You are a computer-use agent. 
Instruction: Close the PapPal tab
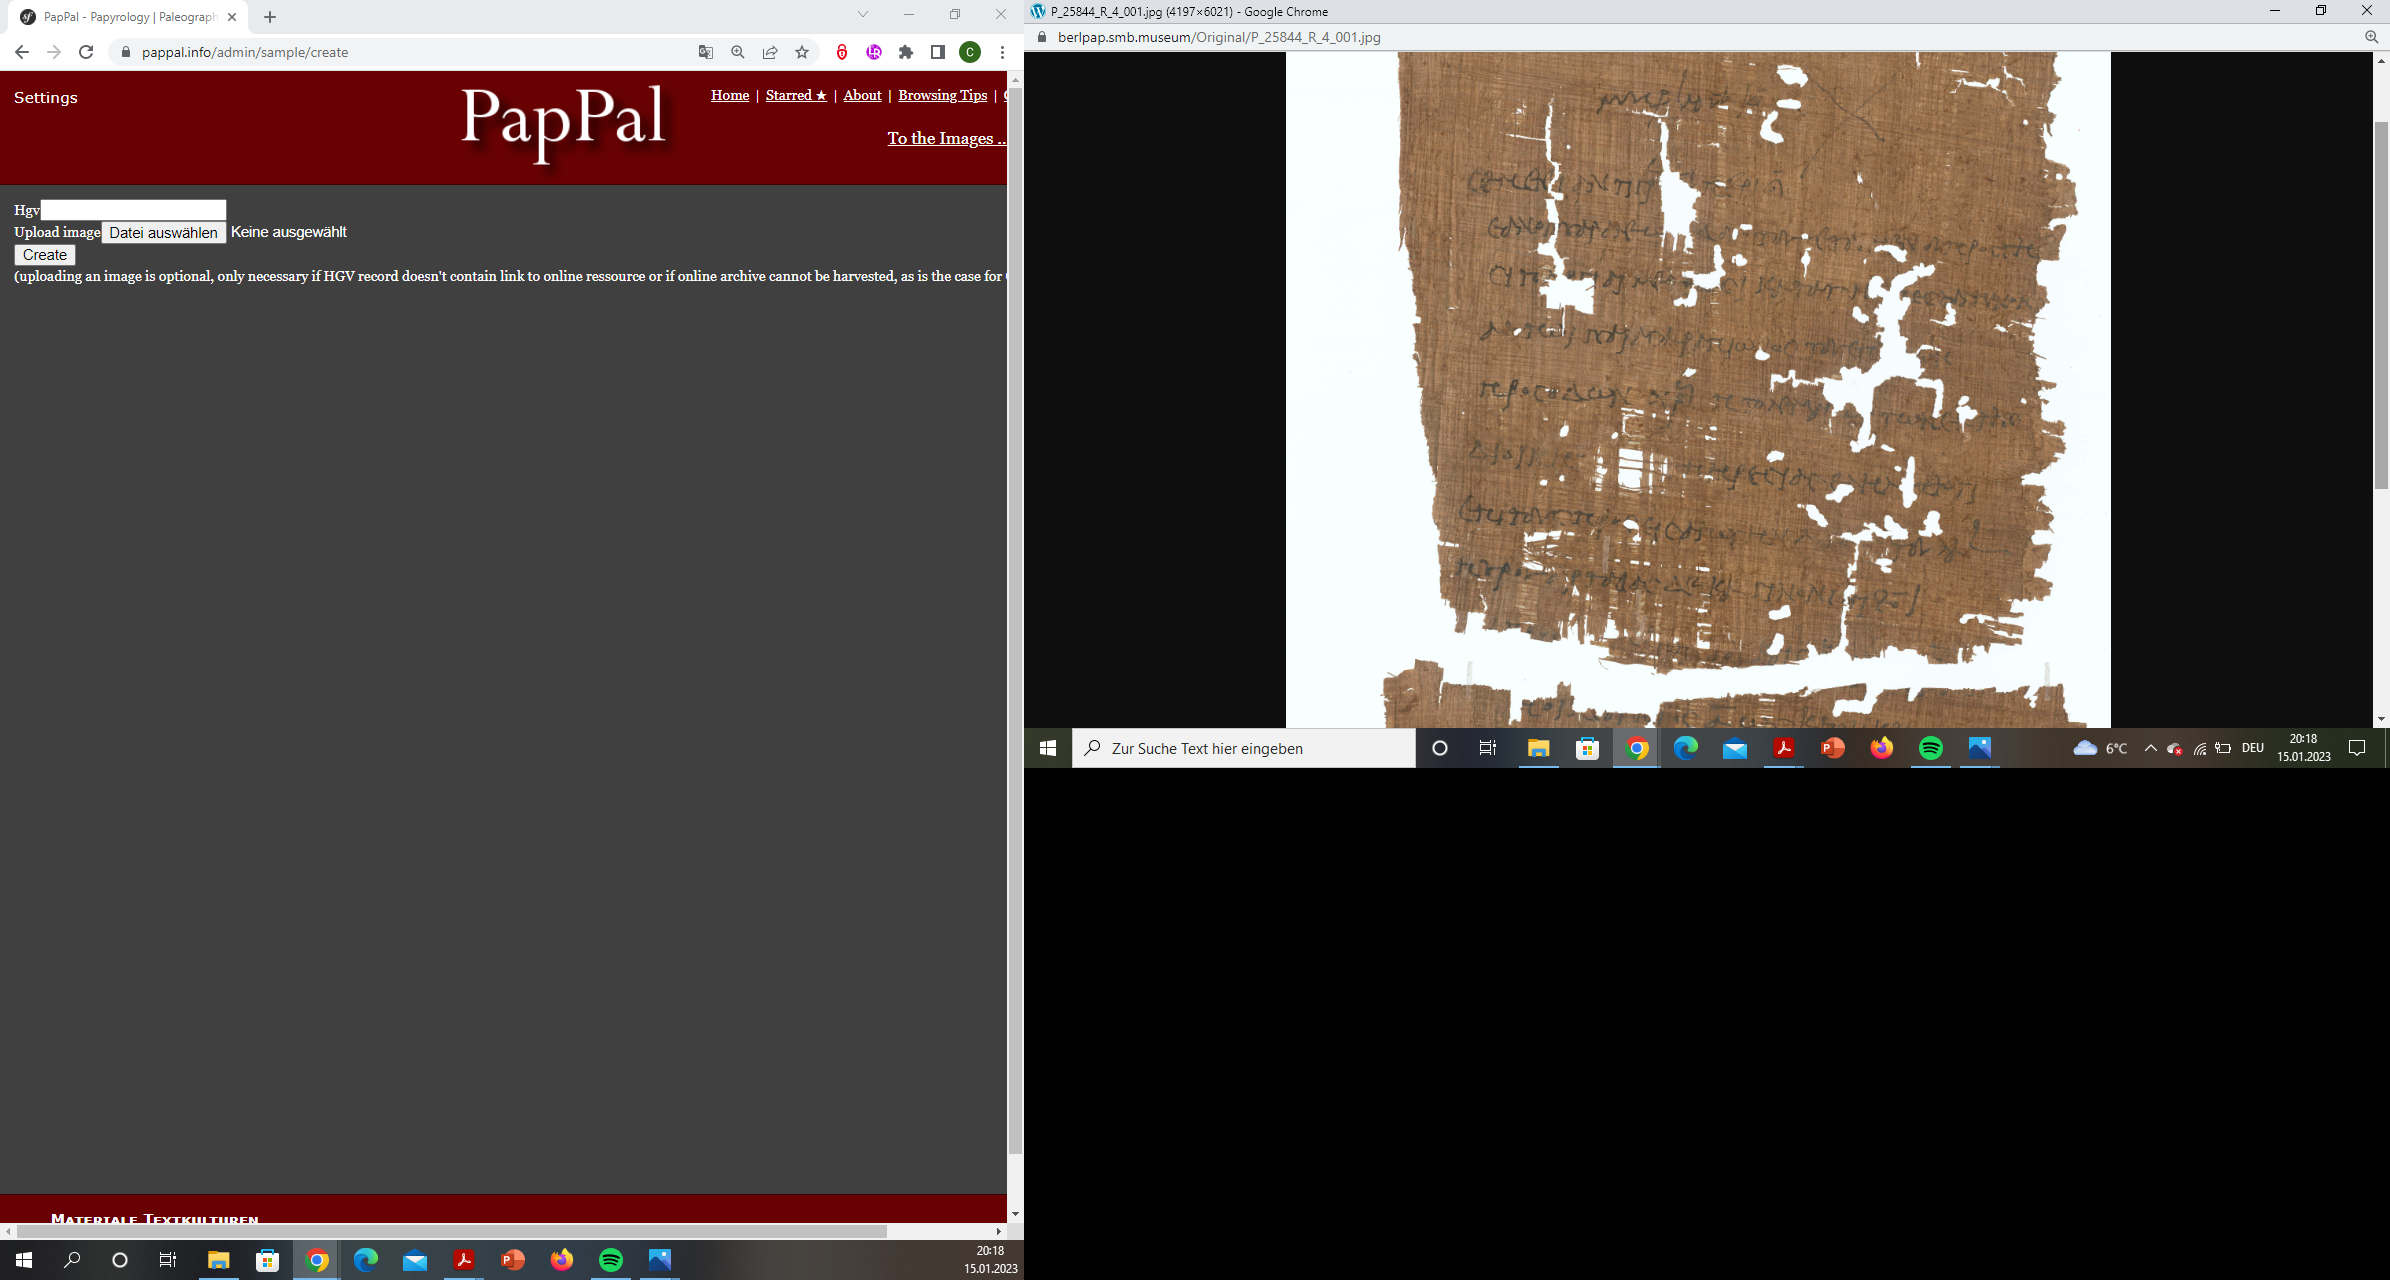click(232, 17)
